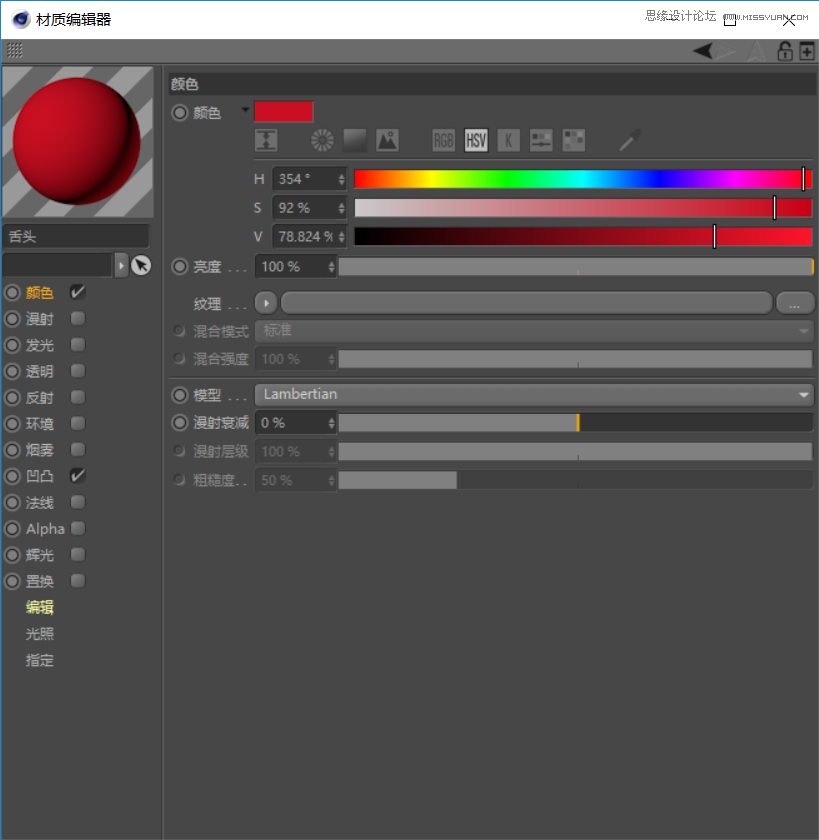This screenshot has height=840, width=819.
Task: Enable the 反射 channel checkbox
Action: [77, 397]
